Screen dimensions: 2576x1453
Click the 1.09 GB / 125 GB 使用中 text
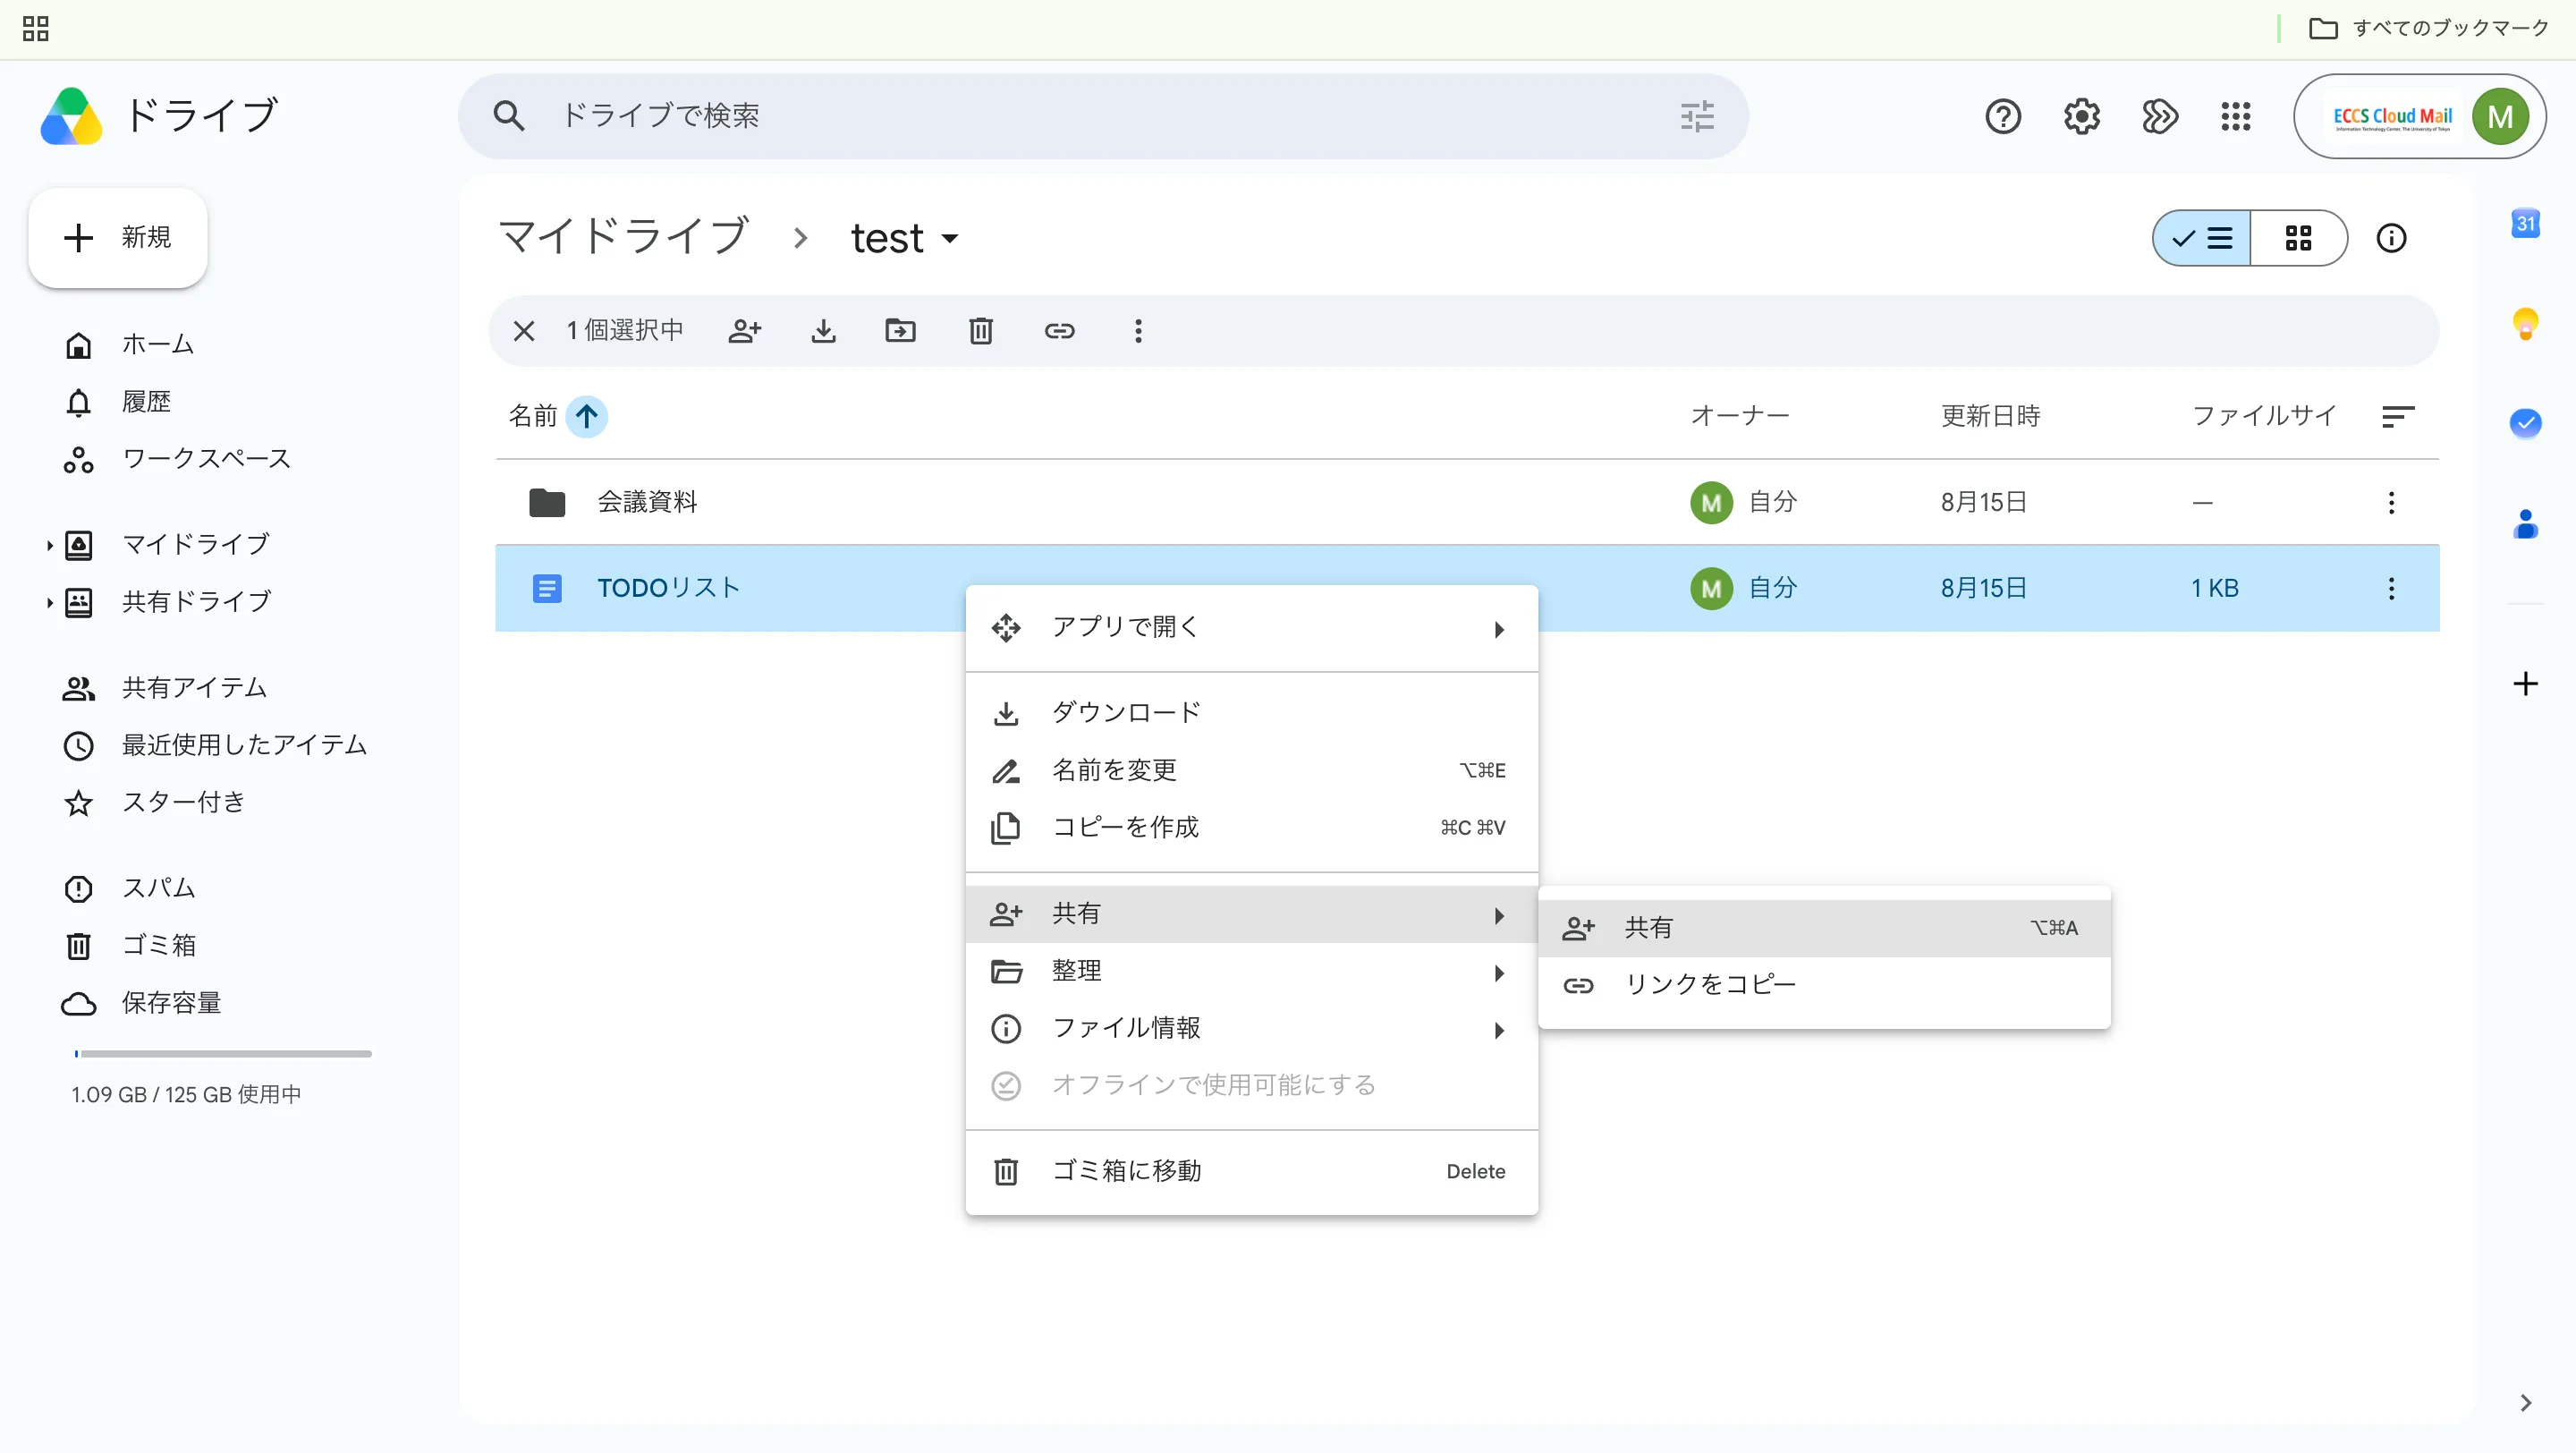(186, 1095)
